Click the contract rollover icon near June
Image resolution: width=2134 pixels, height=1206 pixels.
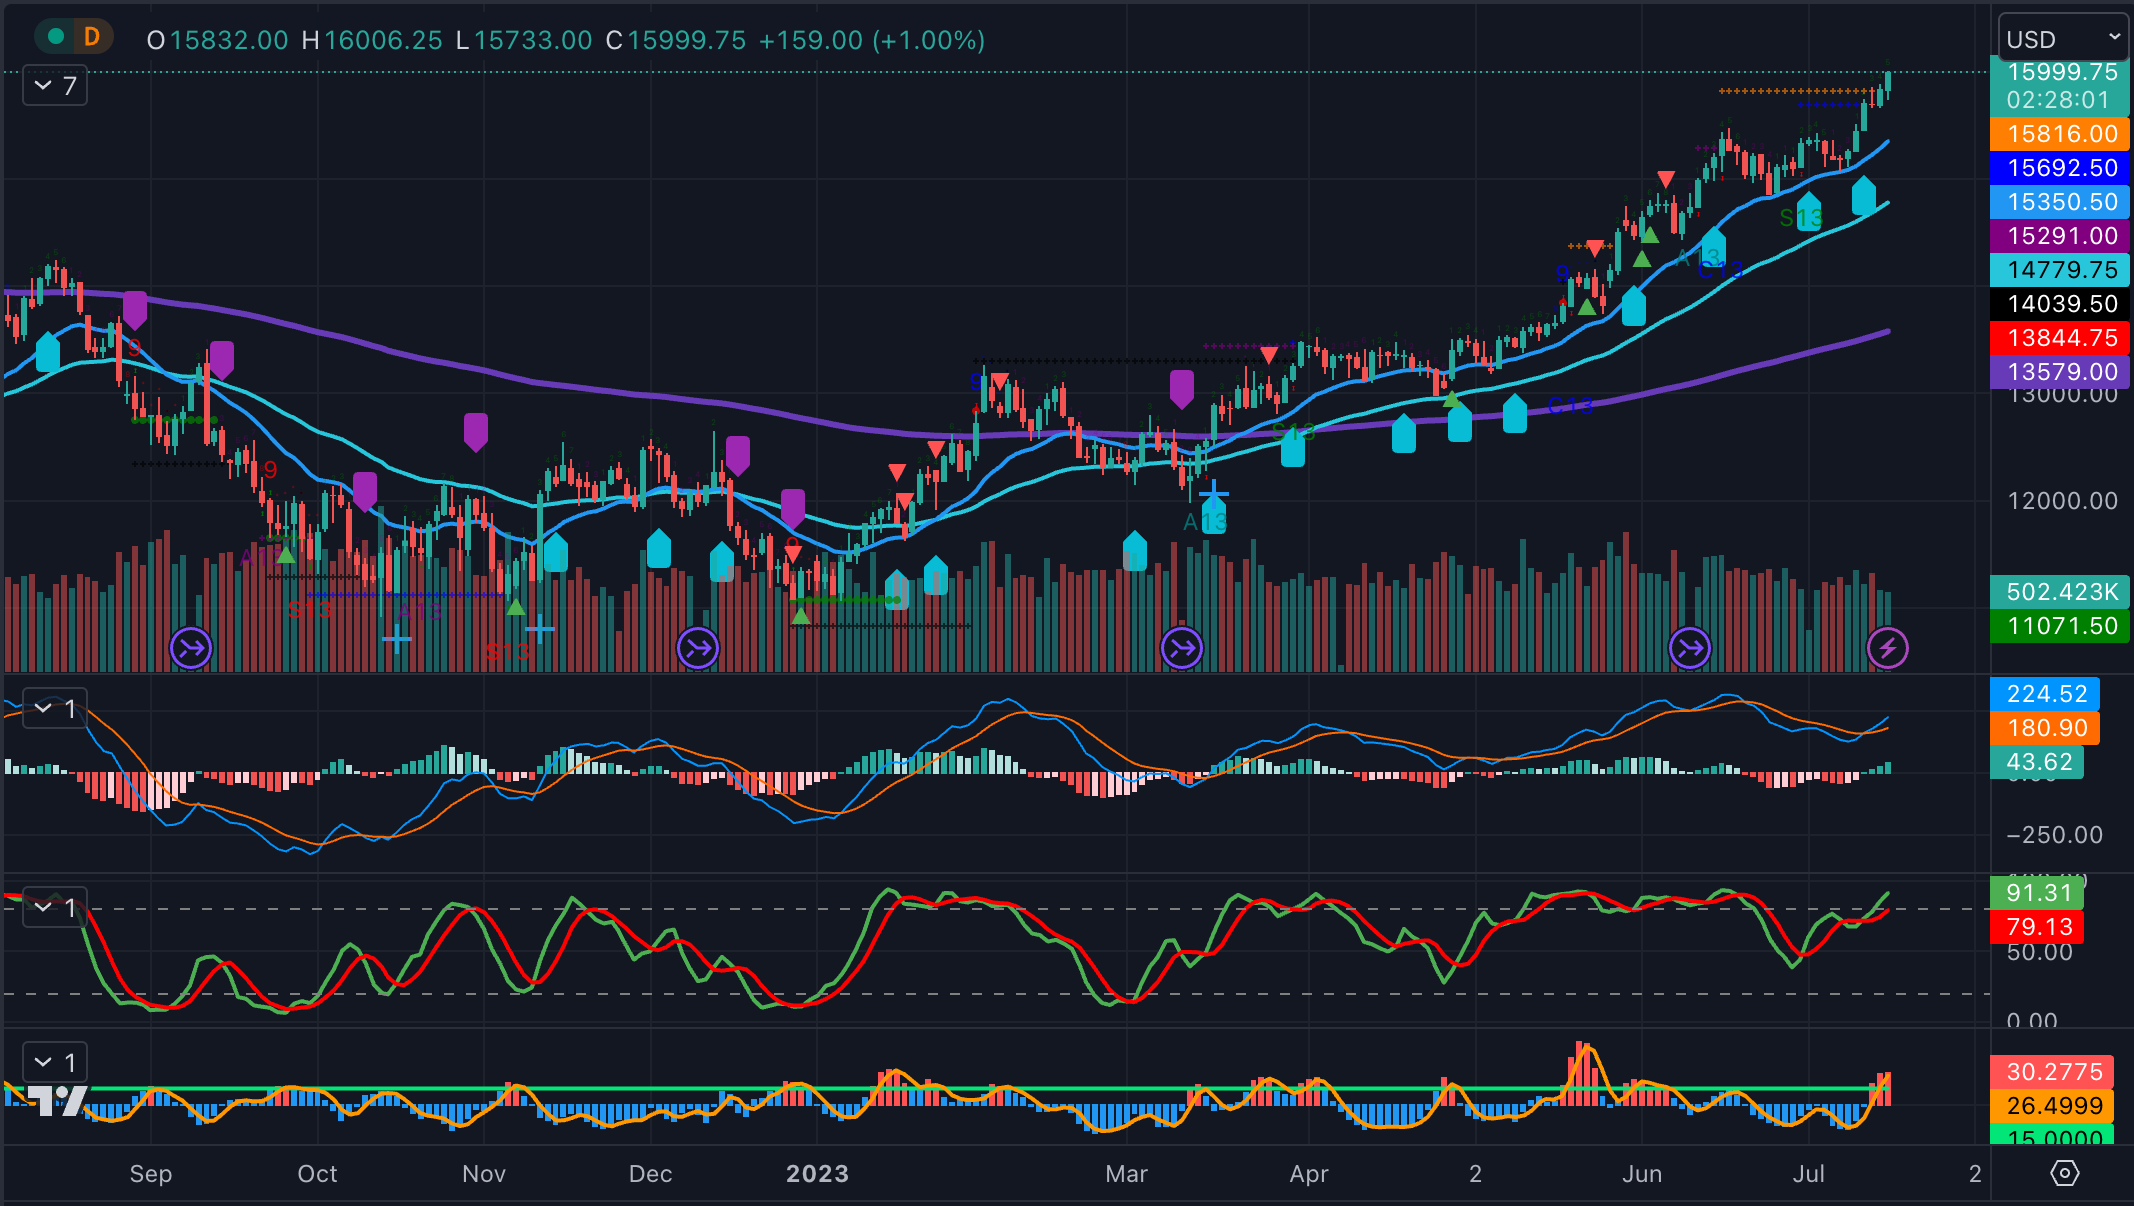(x=1690, y=649)
